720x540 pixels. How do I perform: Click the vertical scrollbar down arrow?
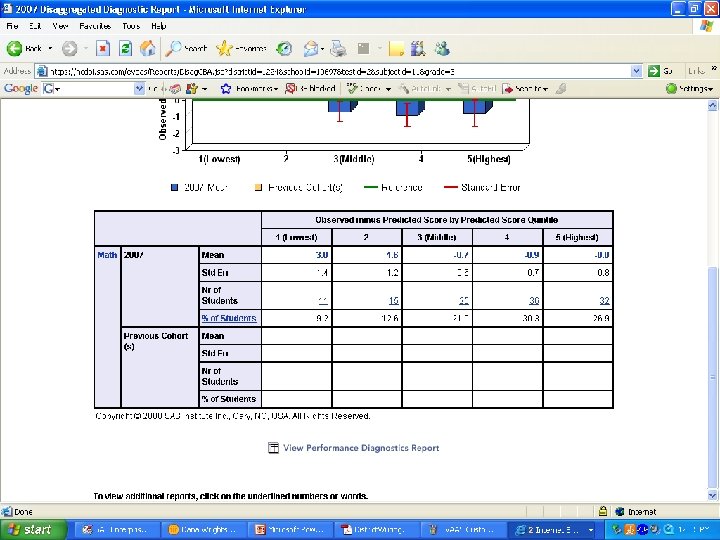712,495
